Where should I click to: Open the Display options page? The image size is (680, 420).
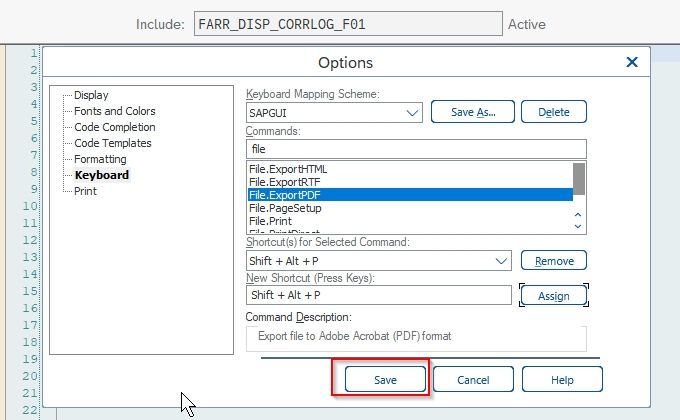point(91,95)
